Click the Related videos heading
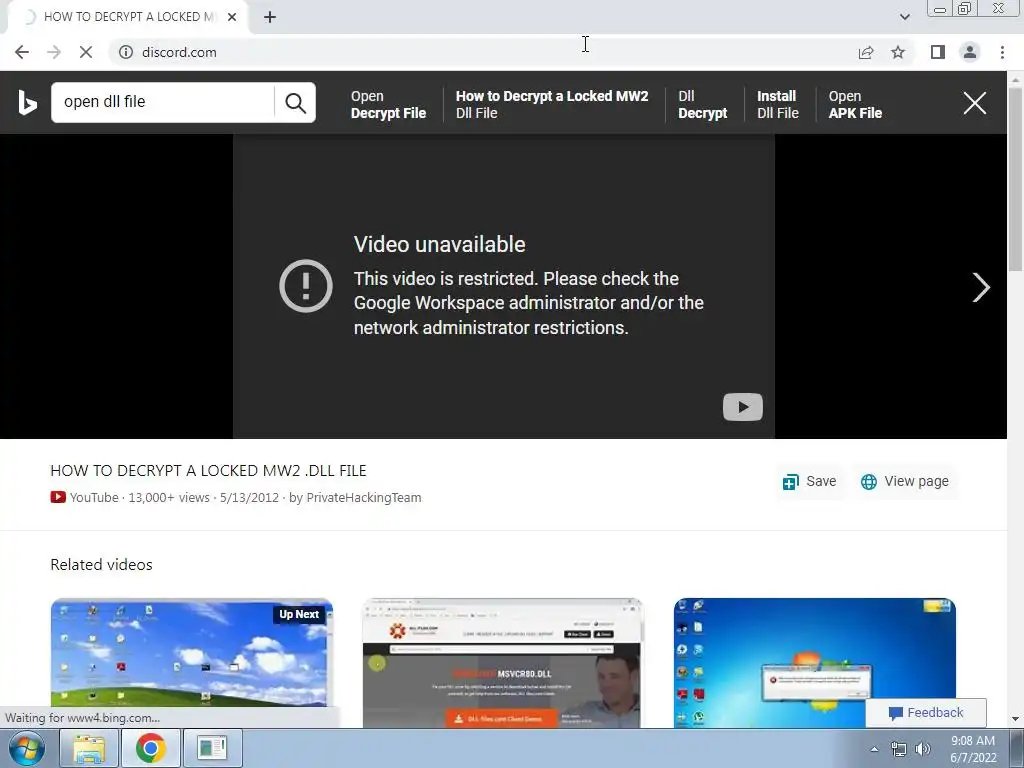1024x768 pixels. 101,565
